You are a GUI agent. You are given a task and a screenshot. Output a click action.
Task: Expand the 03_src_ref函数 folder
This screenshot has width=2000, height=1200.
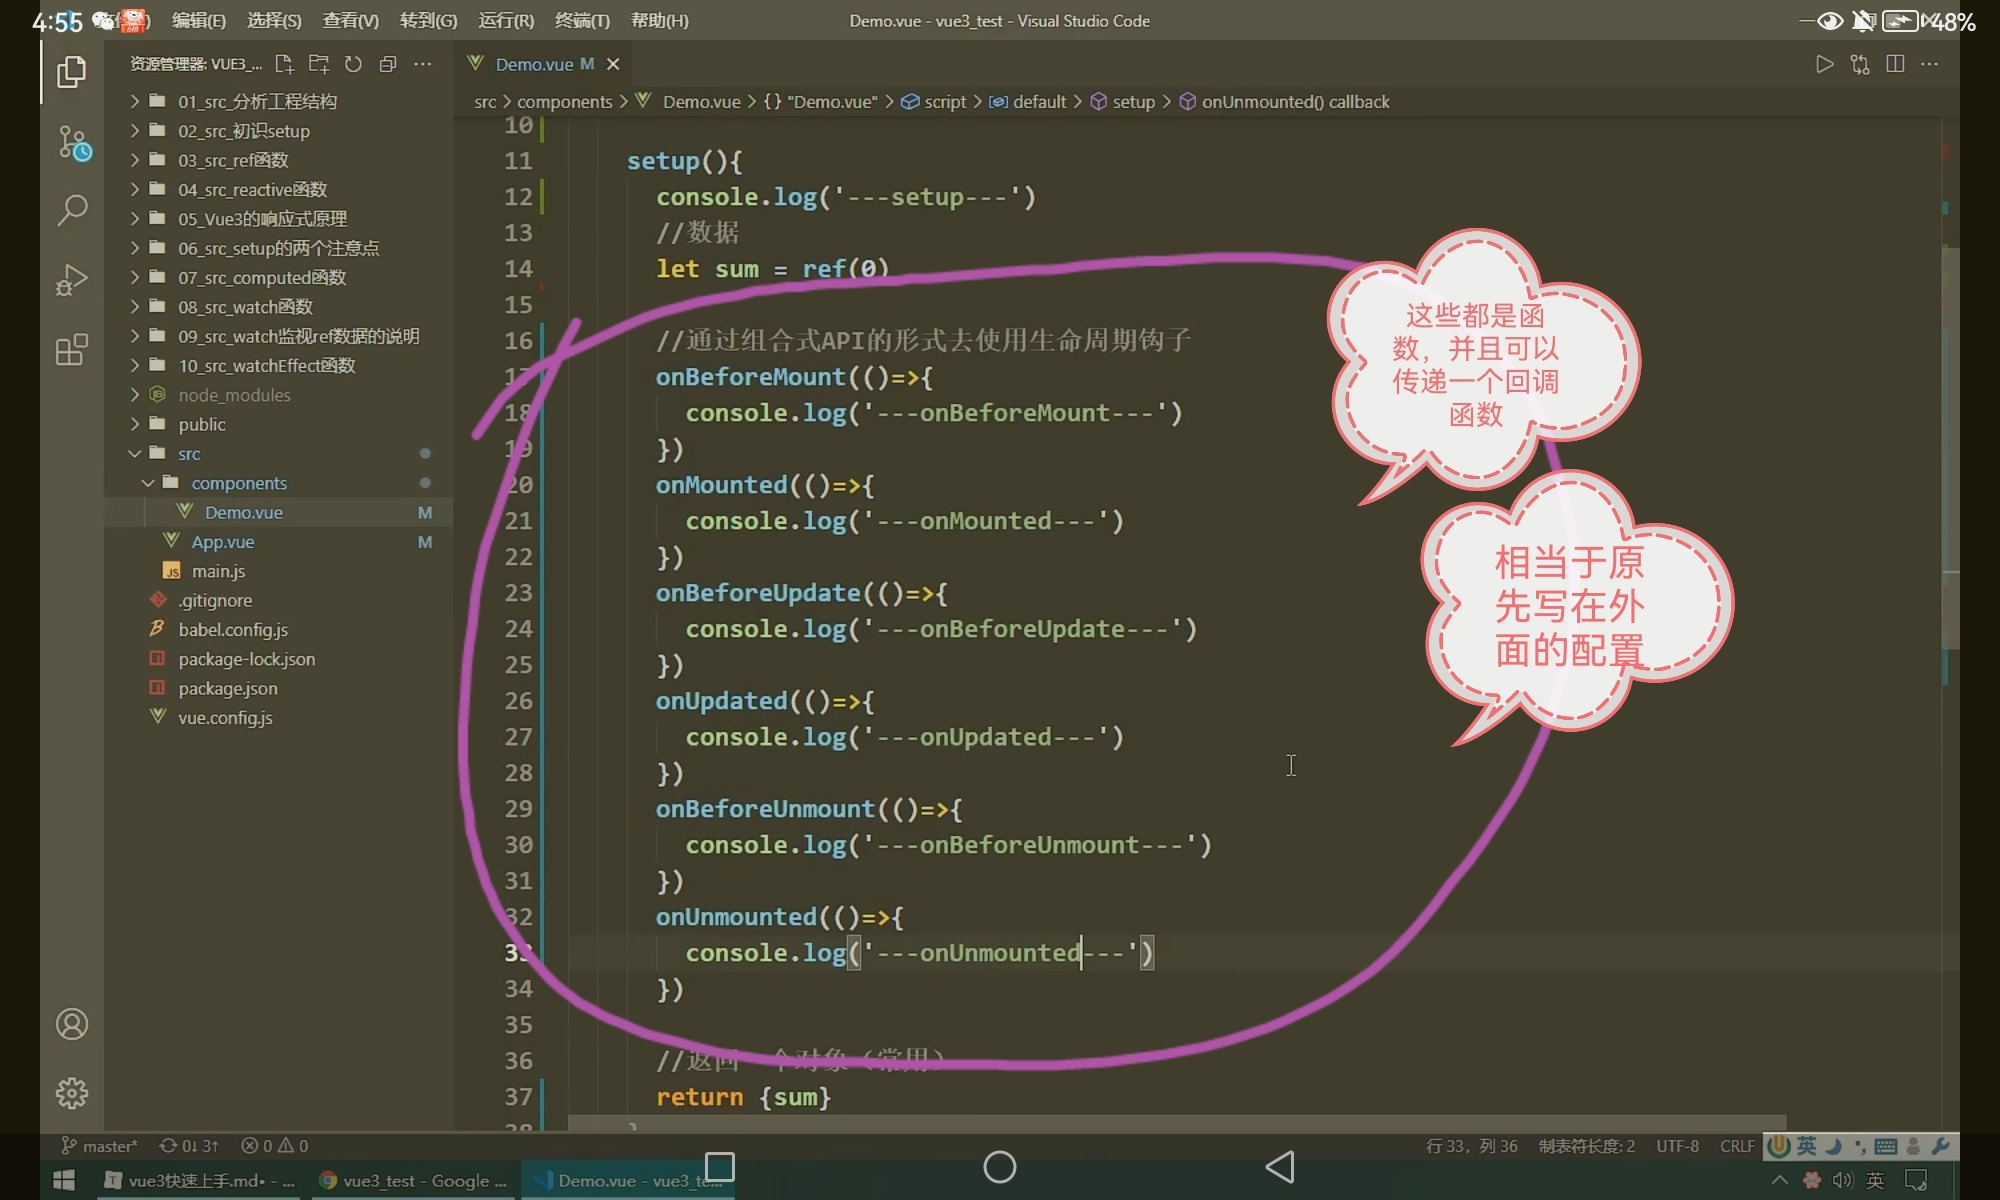point(233,160)
